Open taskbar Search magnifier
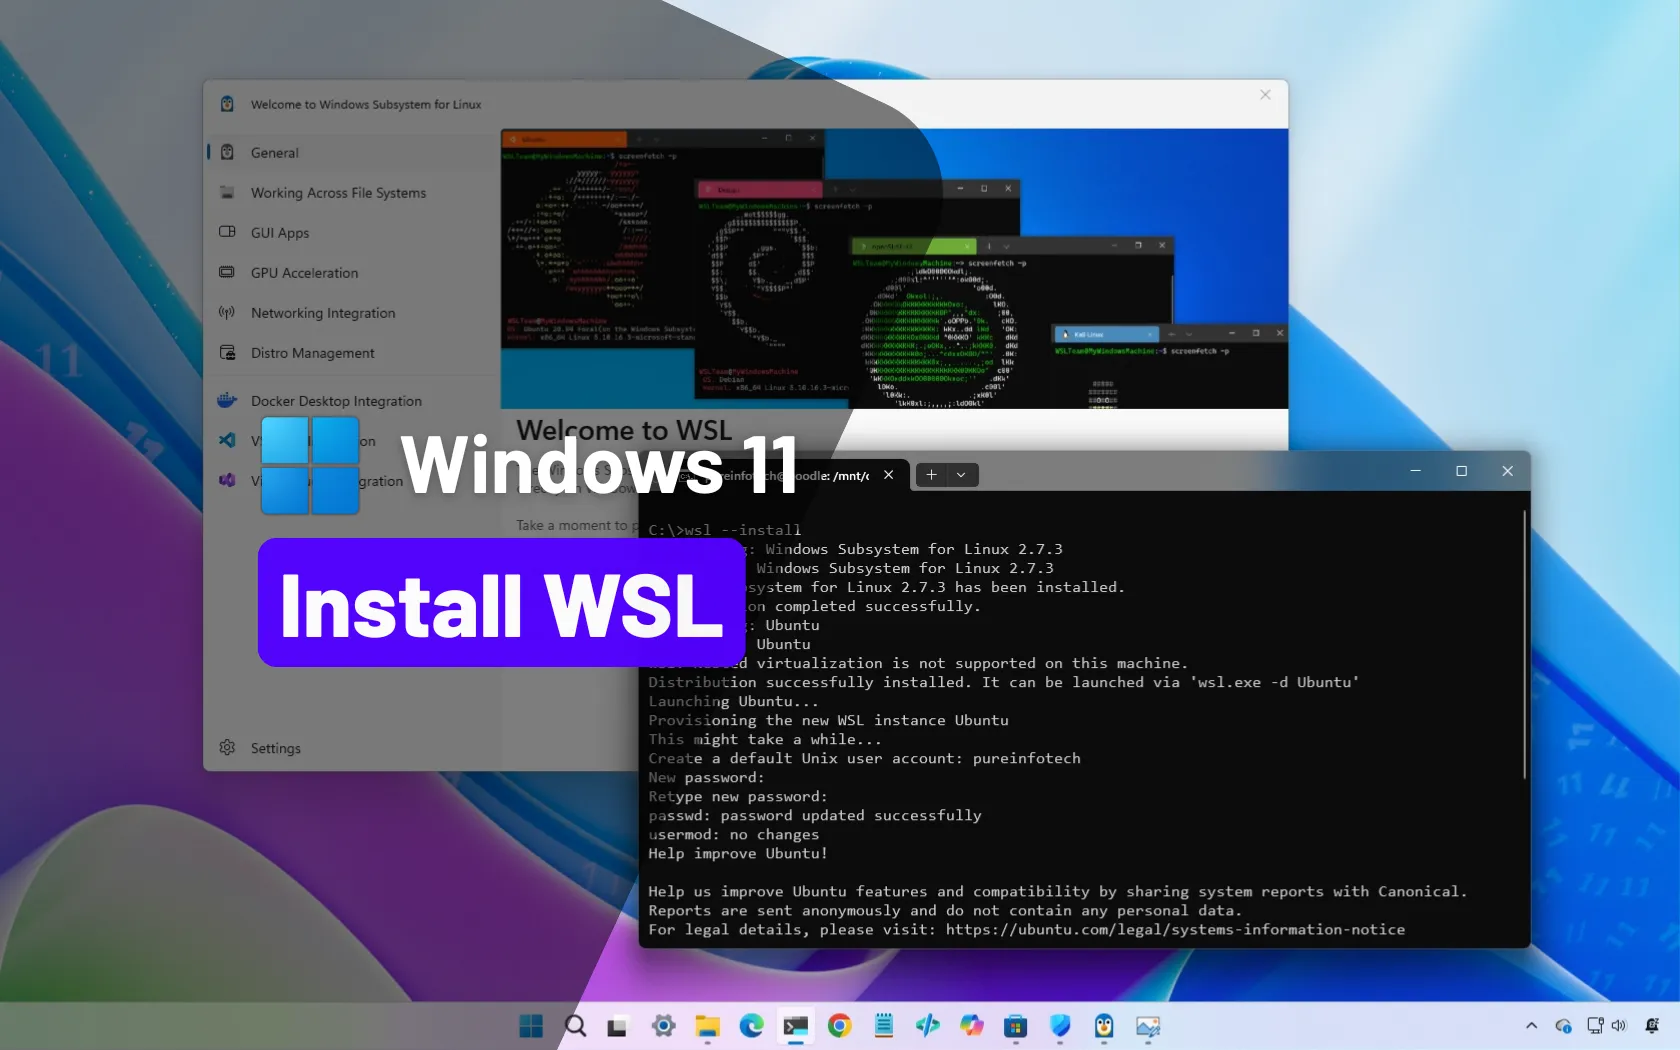 coord(575,1026)
